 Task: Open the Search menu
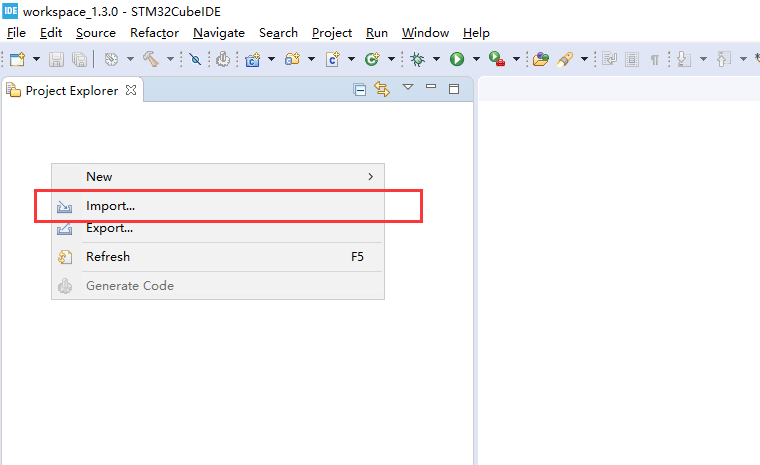pyautogui.click(x=278, y=33)
